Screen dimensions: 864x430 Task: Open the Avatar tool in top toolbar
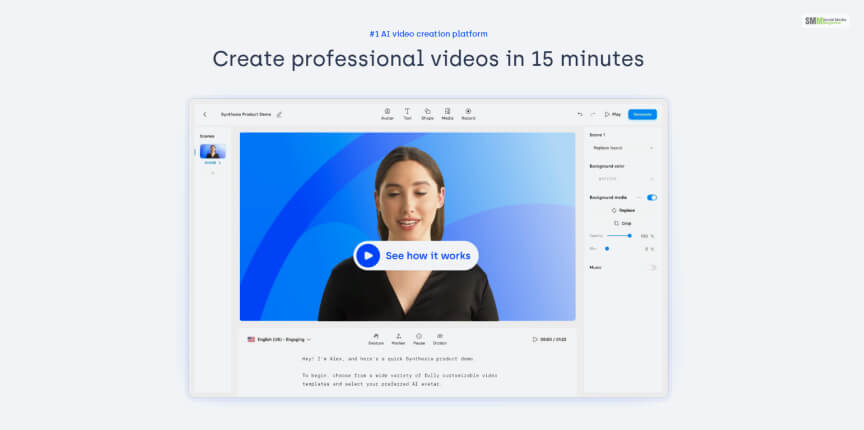(387, 113)
